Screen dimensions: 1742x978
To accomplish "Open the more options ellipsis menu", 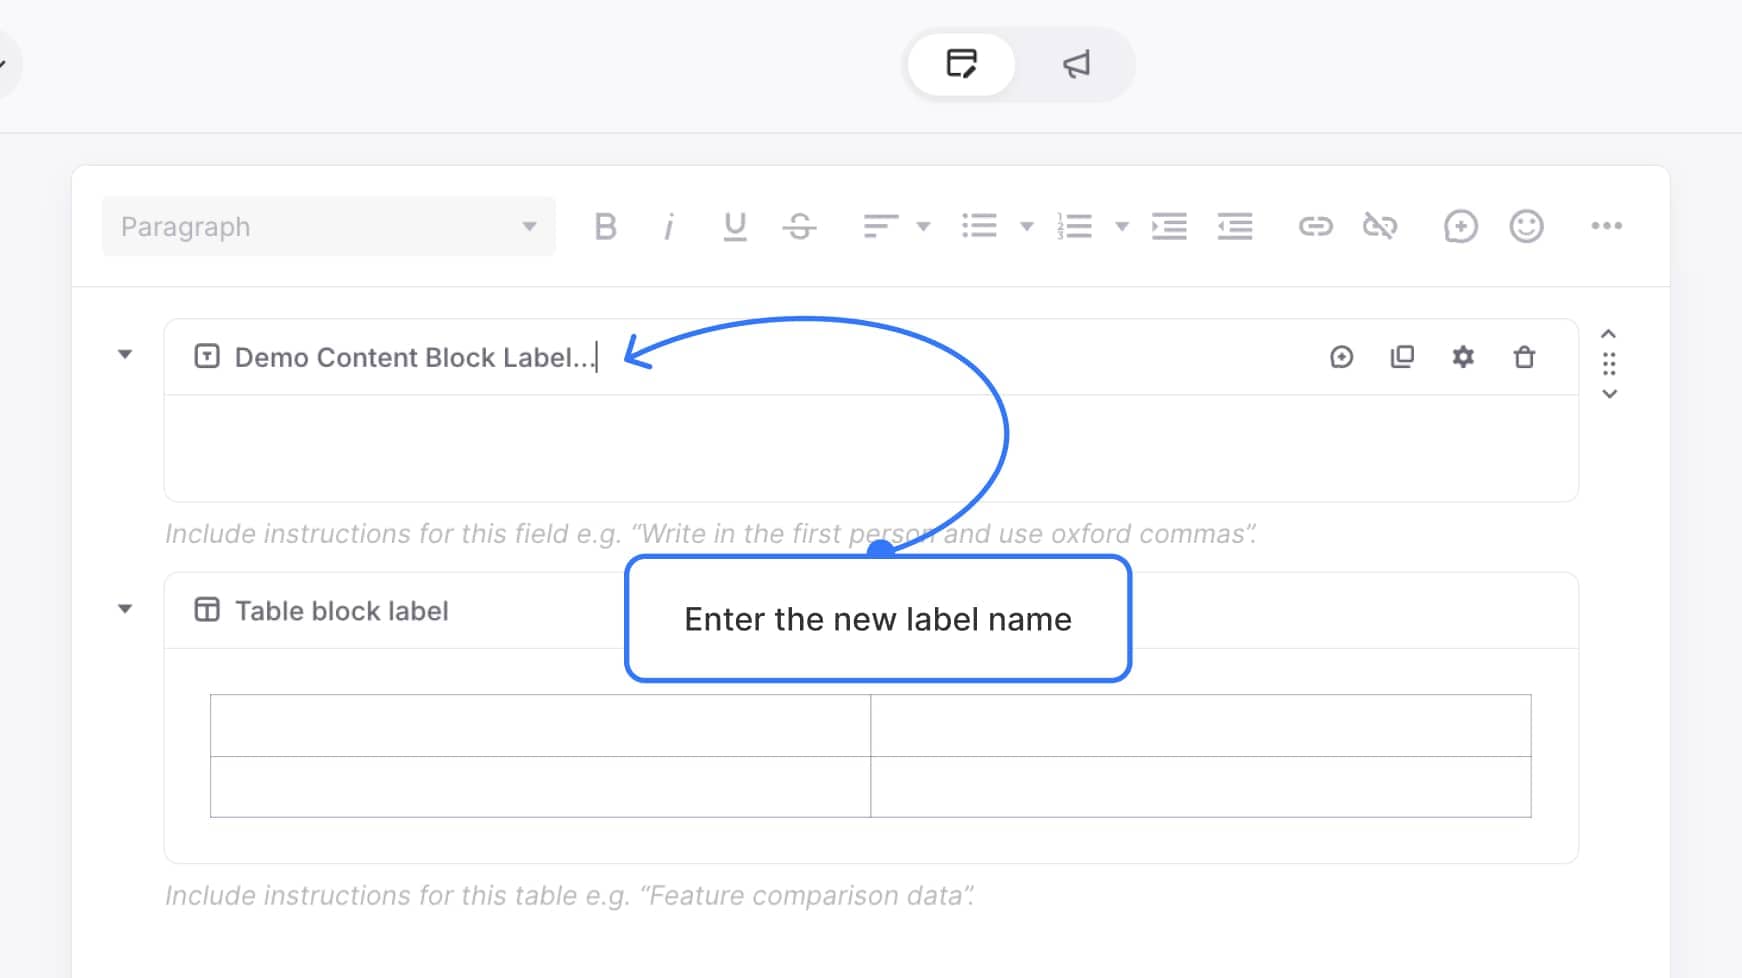I will (x=1607, y=226).
